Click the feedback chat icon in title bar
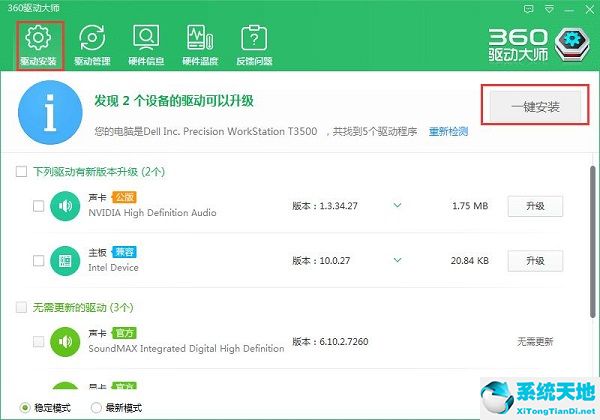This screenshot has height=420, width=600. 528,9
